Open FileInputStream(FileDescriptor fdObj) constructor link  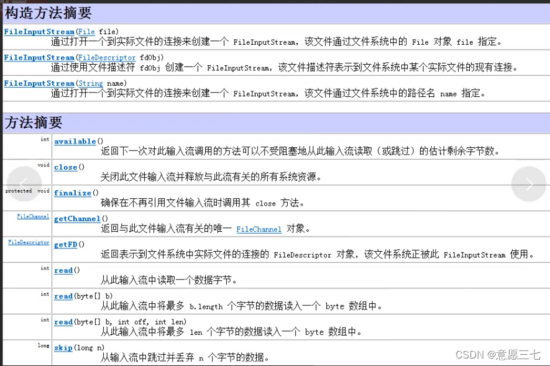coord(39,58)
